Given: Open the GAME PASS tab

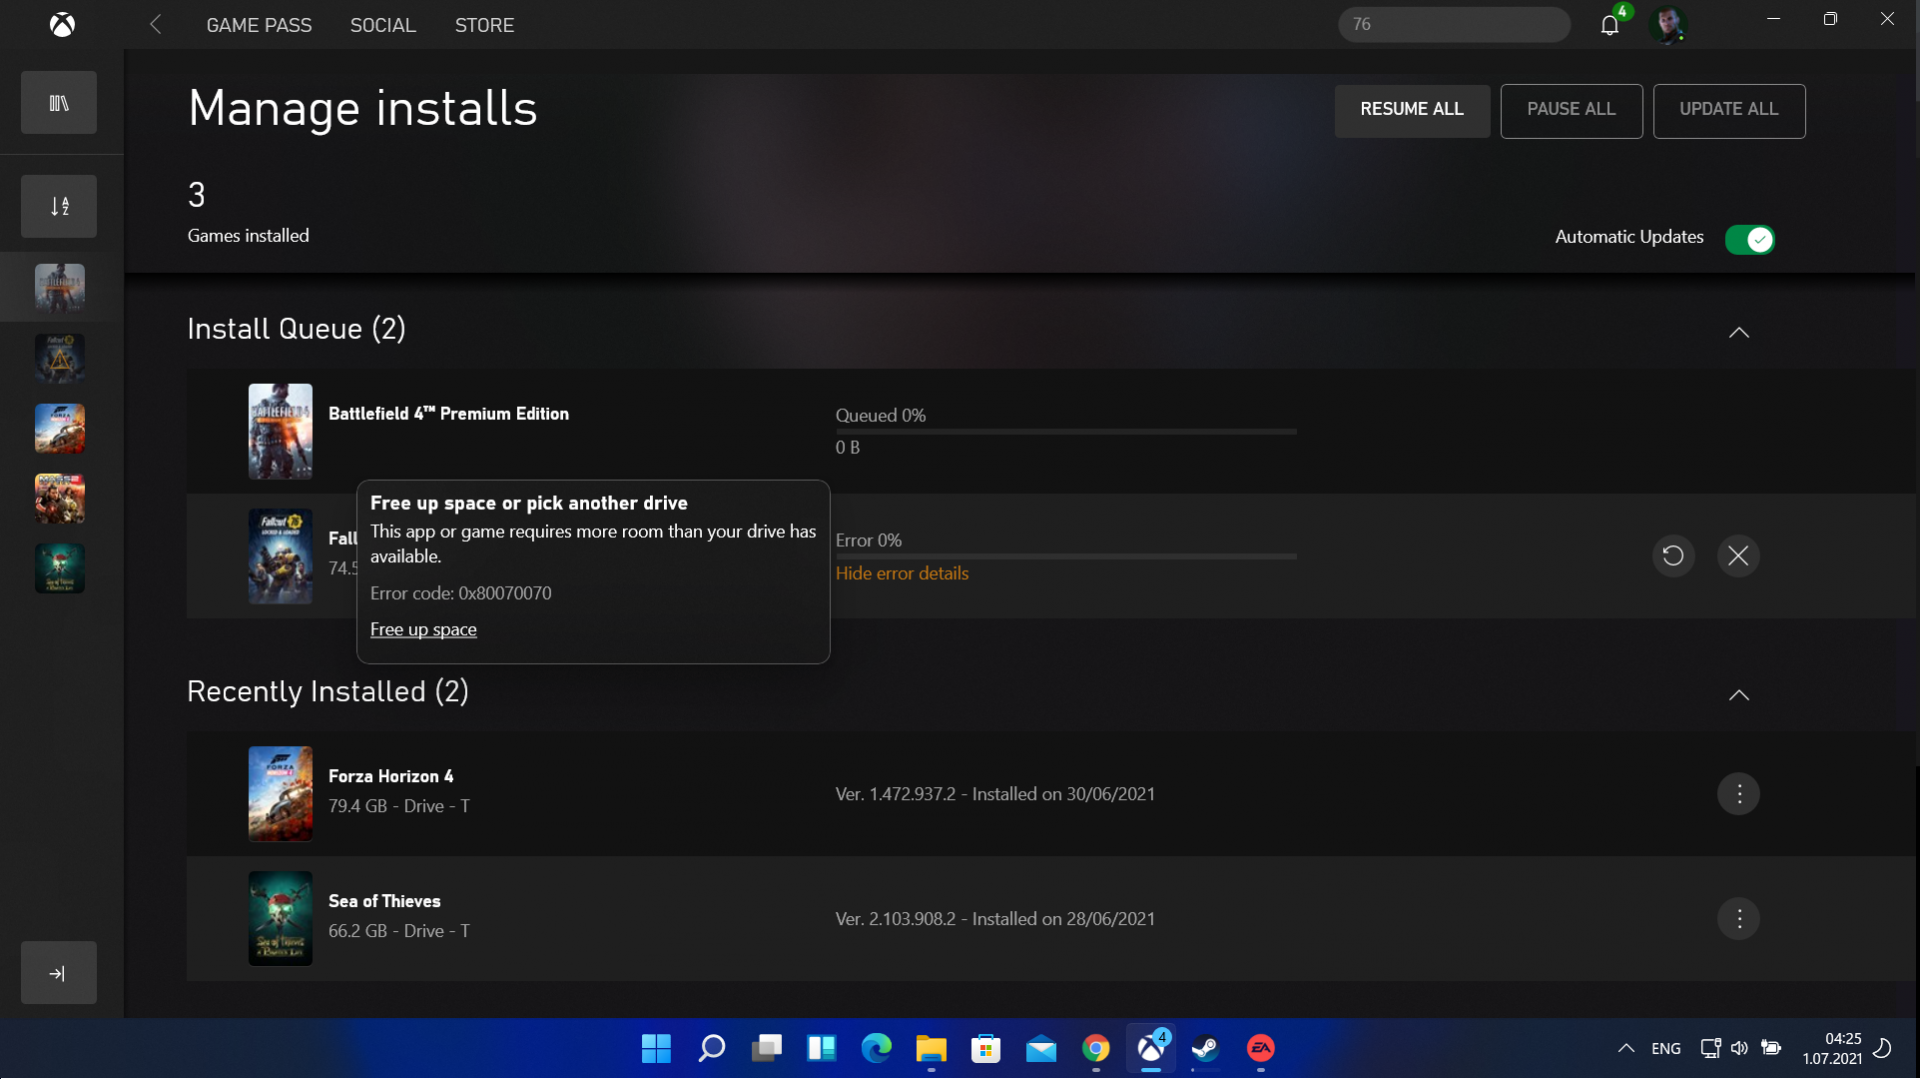Looking at the screenshot, I should click(x=259, y=25).
